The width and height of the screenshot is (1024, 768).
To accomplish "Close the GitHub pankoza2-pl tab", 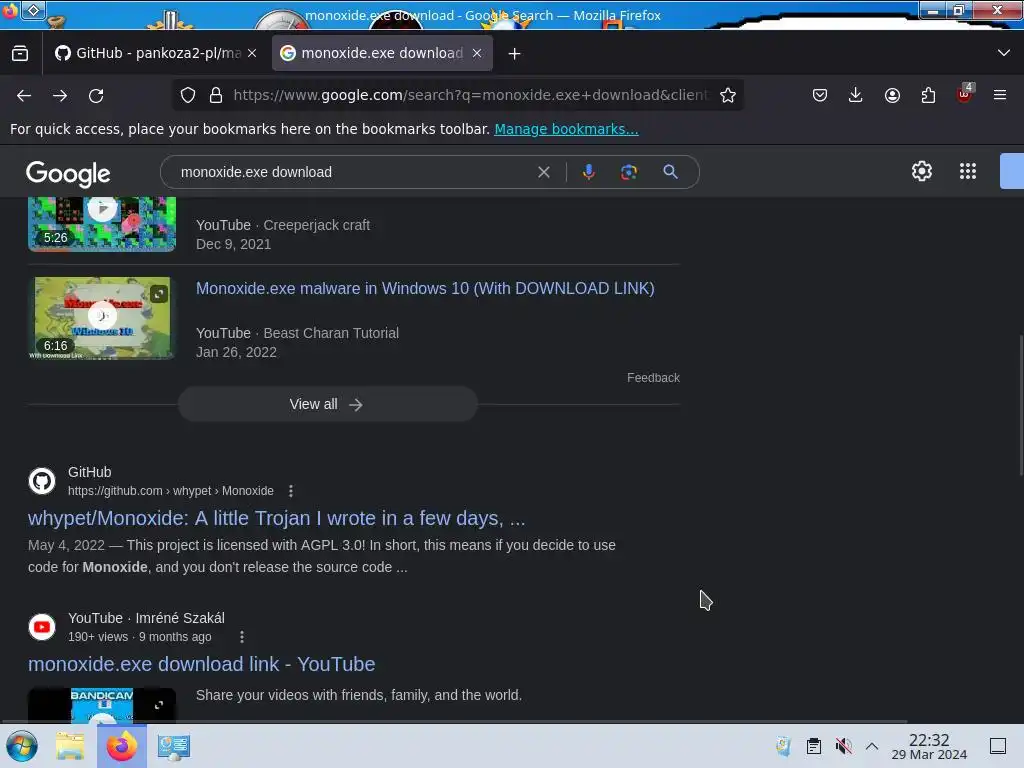I will [x=252, y=54].
